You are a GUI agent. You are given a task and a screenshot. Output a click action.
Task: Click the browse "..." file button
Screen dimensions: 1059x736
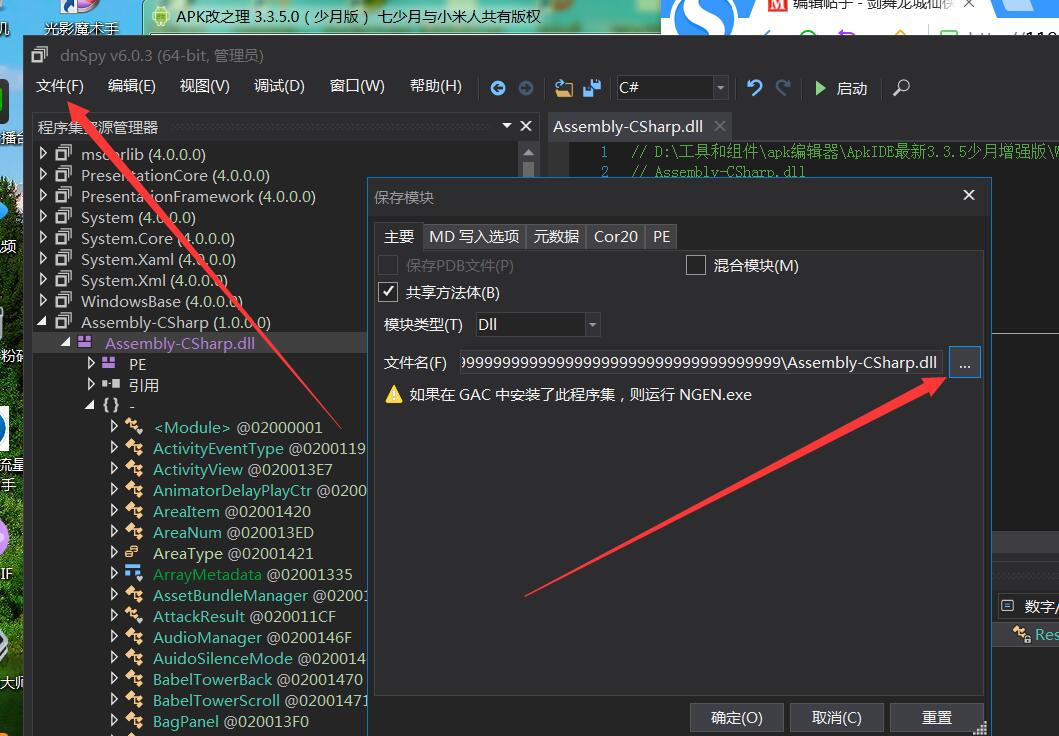tap(964, 362)
